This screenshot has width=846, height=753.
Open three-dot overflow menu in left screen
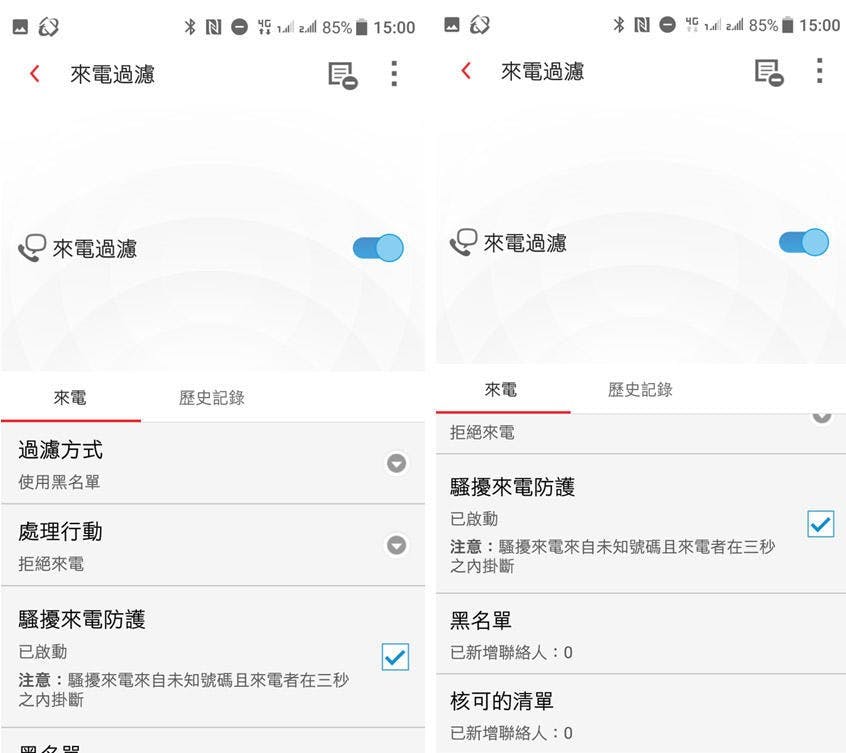pos(394,74)
